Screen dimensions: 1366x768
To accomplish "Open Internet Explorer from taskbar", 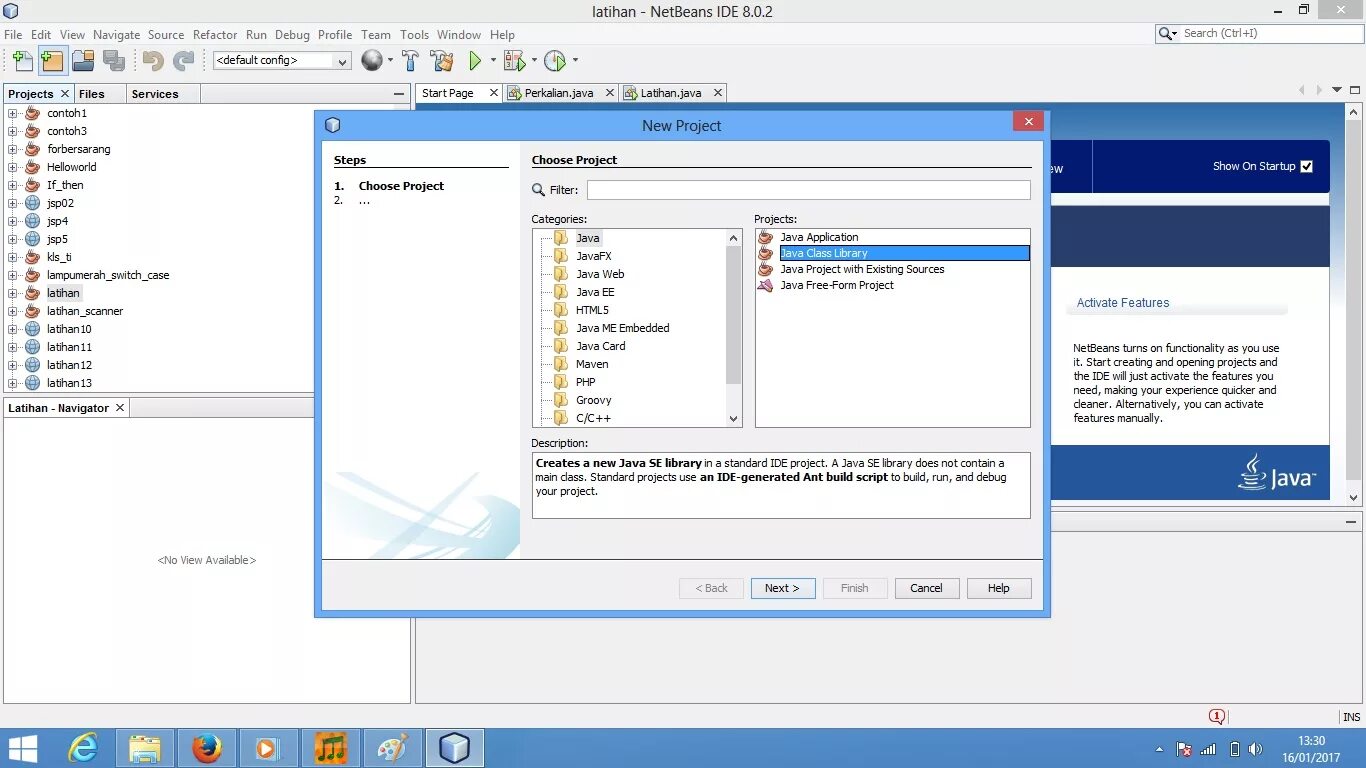I will [82, 748].
